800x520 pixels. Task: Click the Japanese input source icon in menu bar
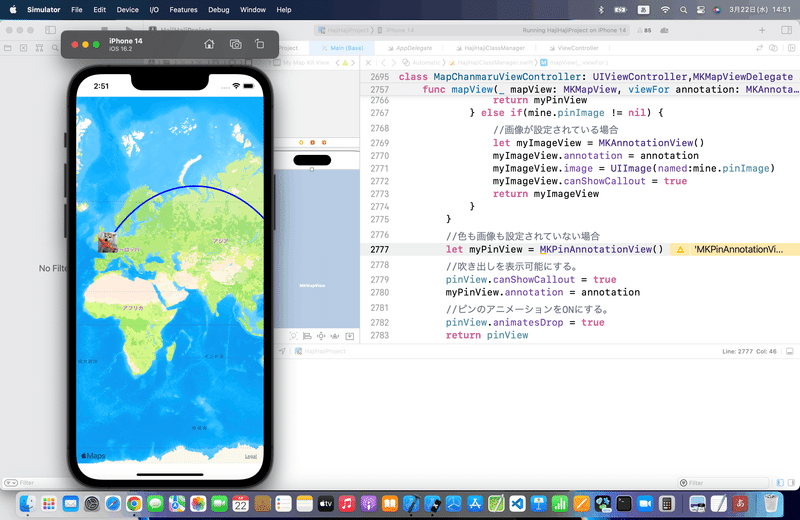coord(643,10)
